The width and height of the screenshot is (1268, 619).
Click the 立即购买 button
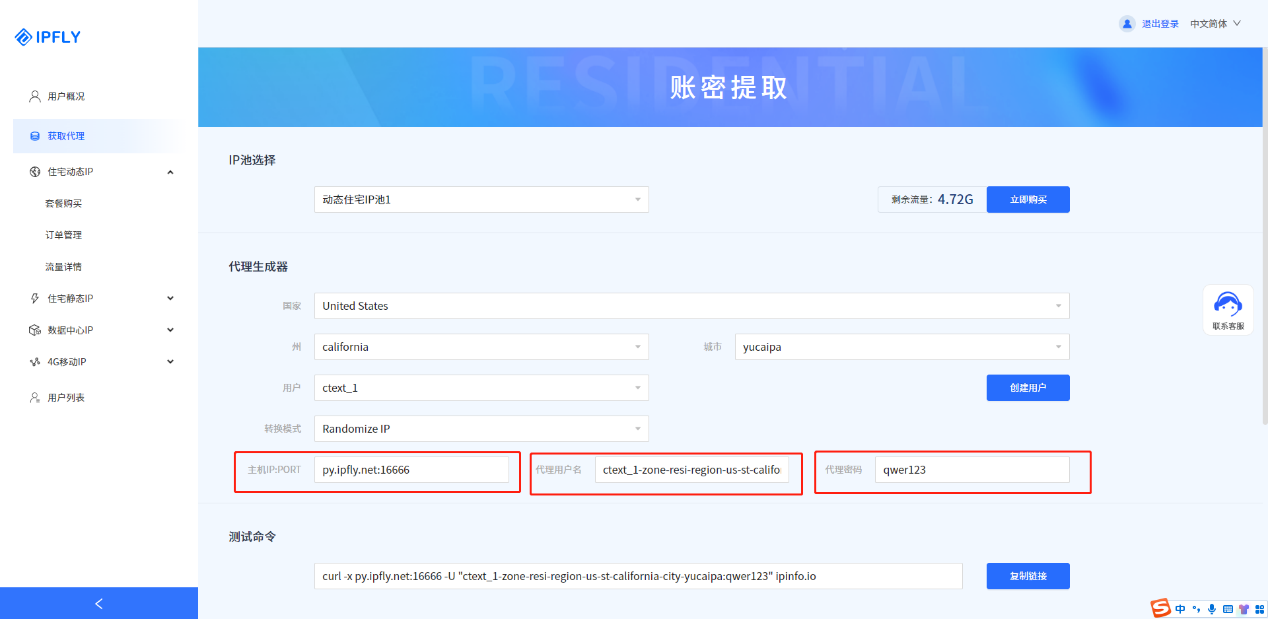click(1027, 200)
